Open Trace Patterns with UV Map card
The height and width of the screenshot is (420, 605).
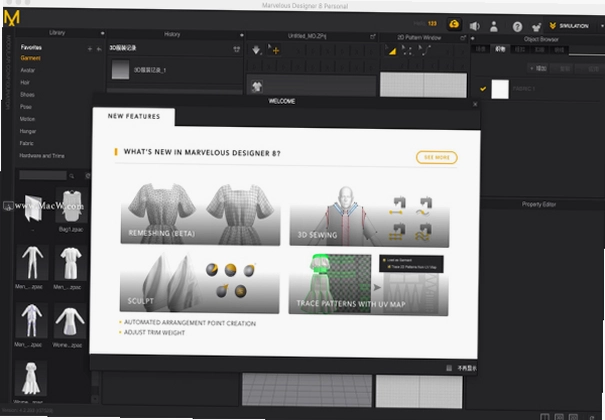(x=368, y=285)
